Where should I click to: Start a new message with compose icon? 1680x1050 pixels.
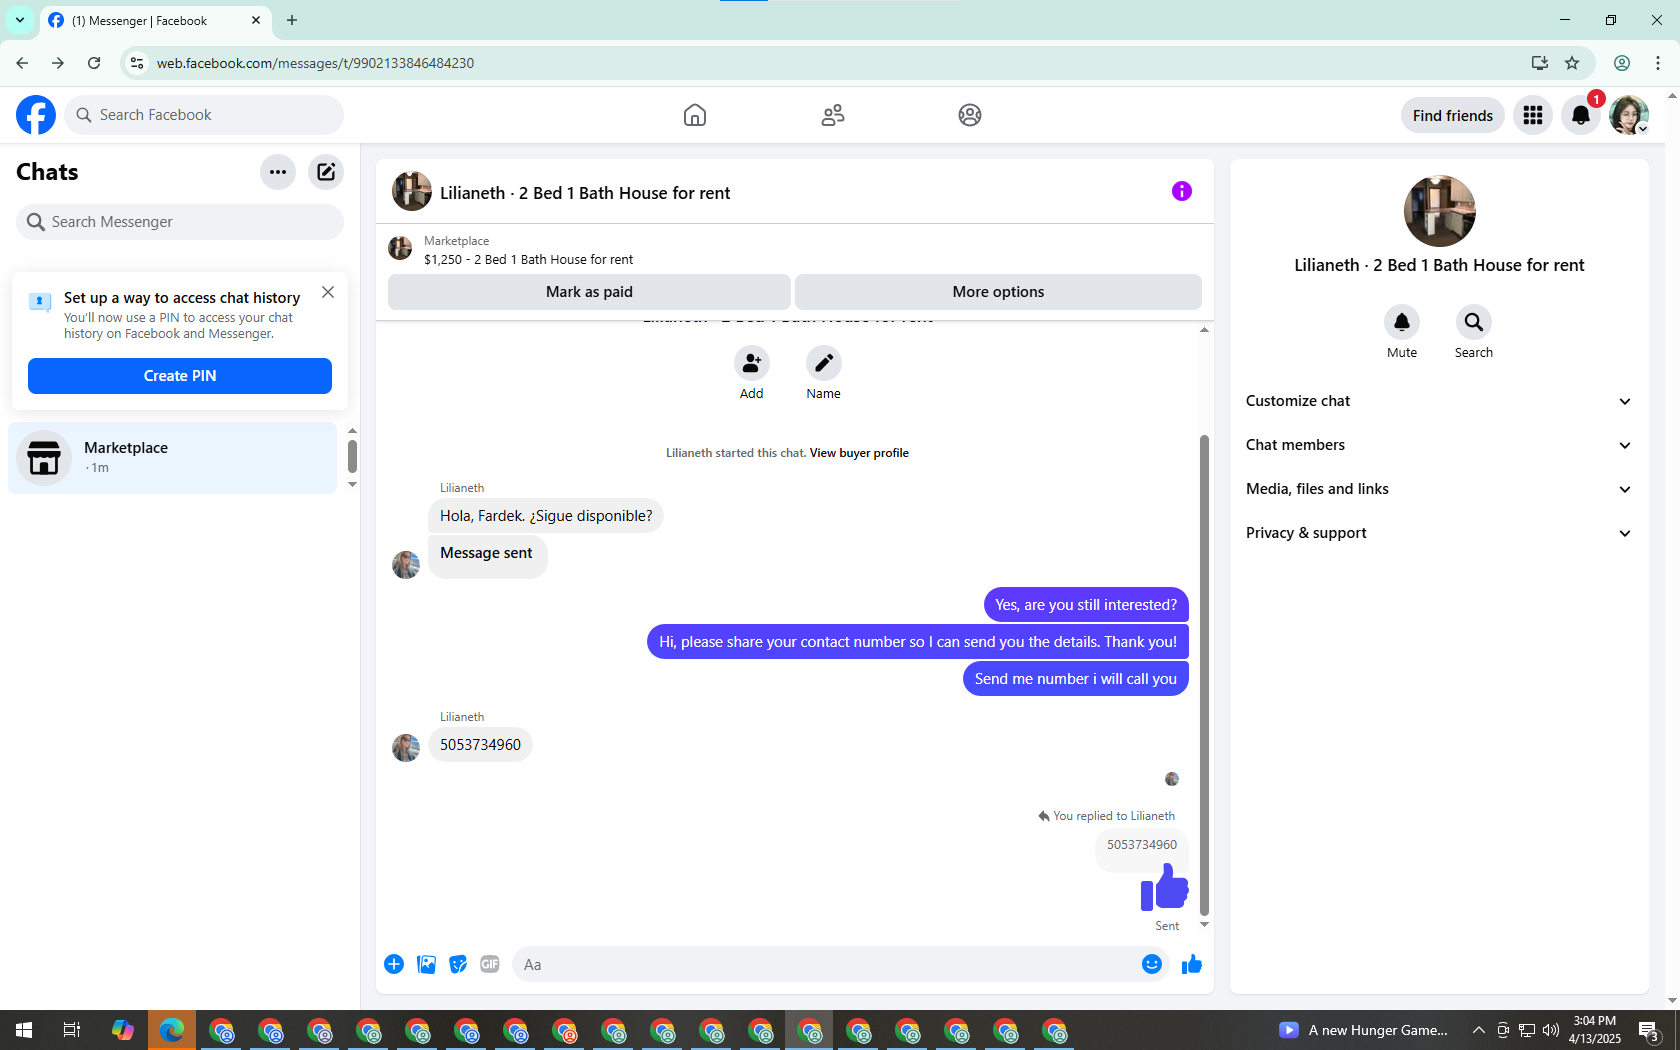[x=326, y=172]
